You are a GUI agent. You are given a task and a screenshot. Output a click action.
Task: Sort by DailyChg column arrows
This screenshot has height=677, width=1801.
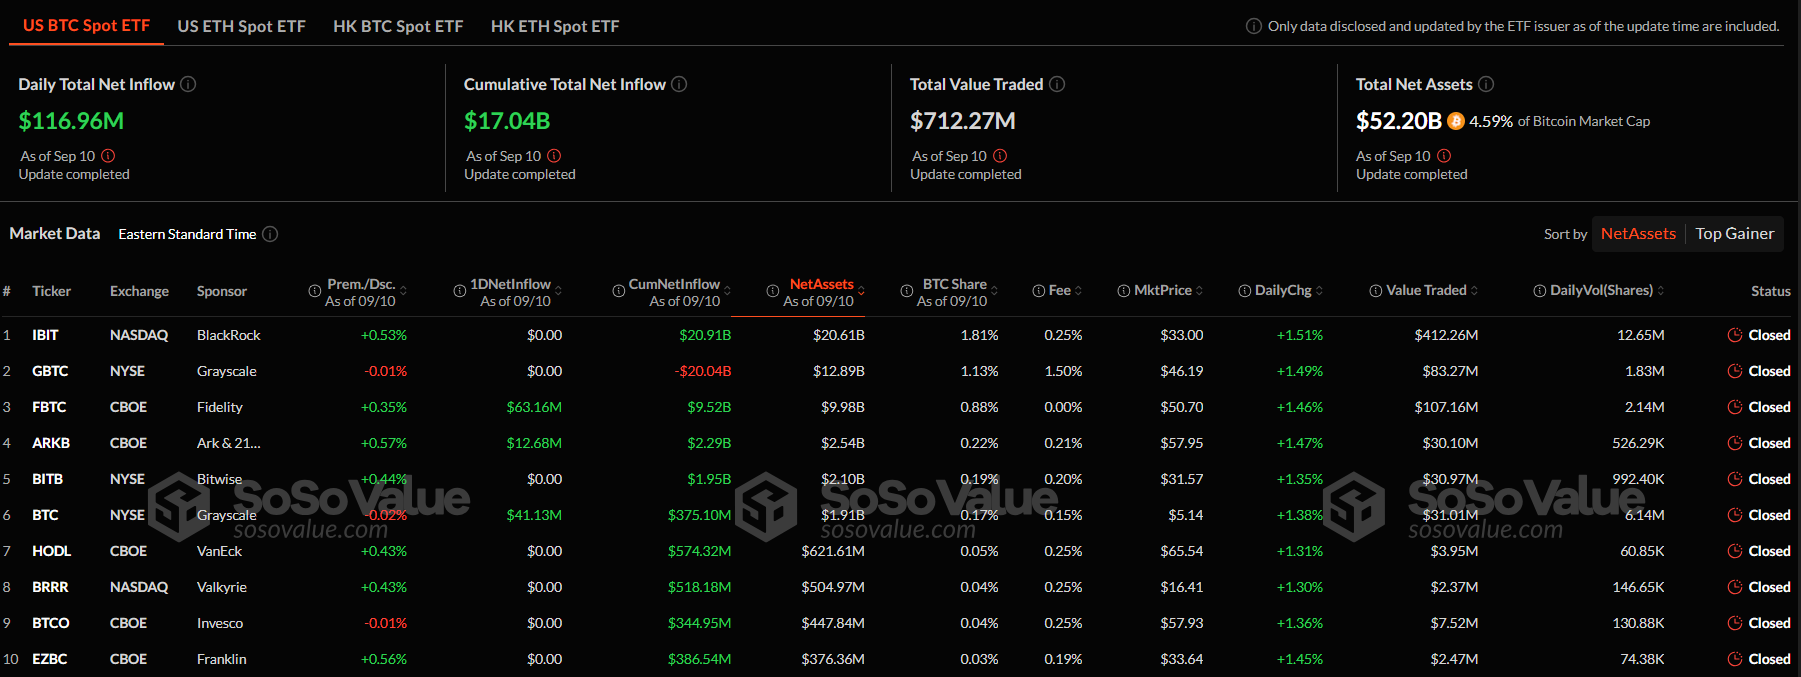(x=1319, y=291)
